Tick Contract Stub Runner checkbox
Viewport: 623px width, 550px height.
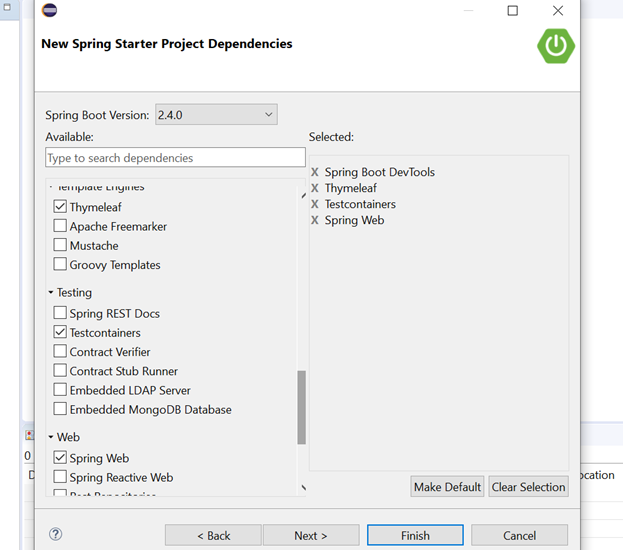pos(60,370)
